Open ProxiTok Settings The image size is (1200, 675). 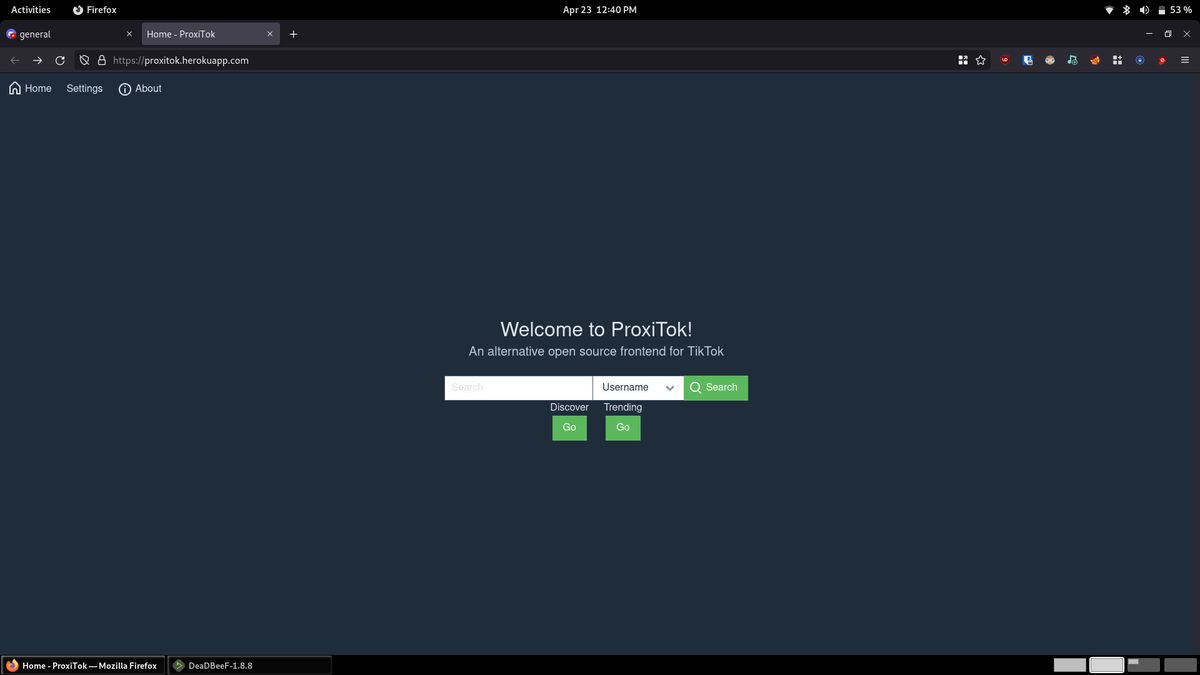pos(84,88)
